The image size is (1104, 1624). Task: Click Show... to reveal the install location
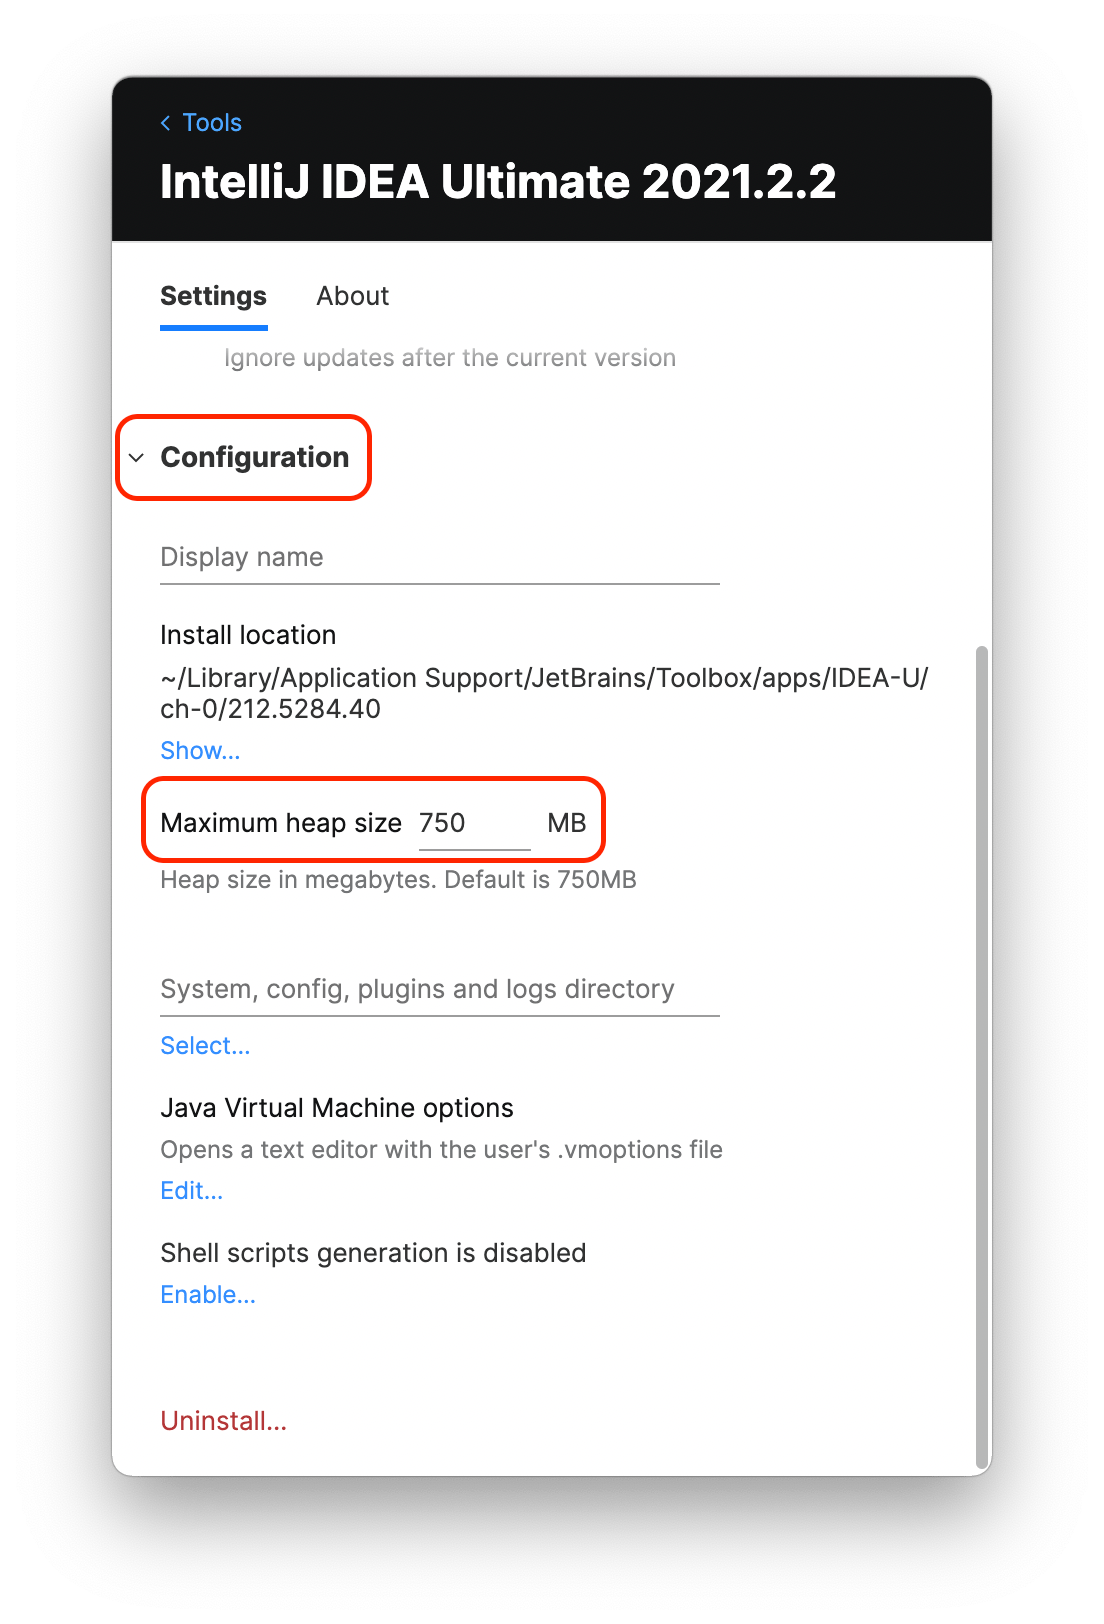coord(200,750)
